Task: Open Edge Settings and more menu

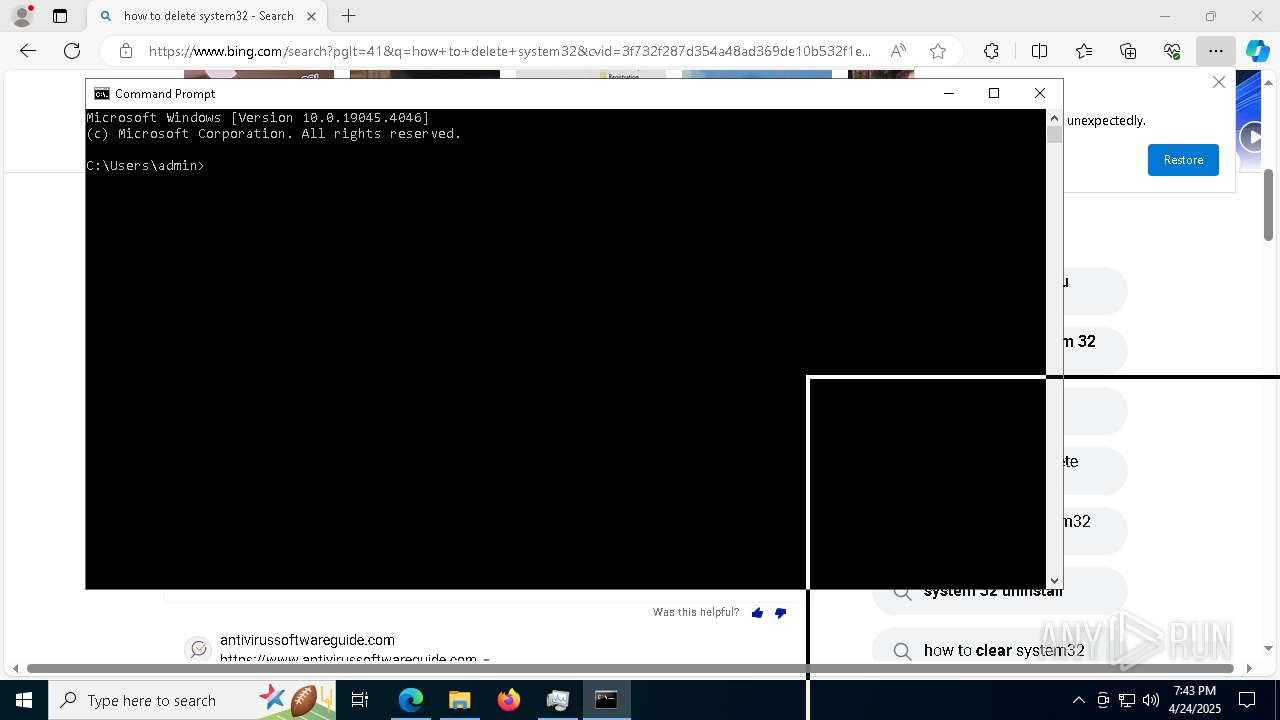Action: [1215, 51]
